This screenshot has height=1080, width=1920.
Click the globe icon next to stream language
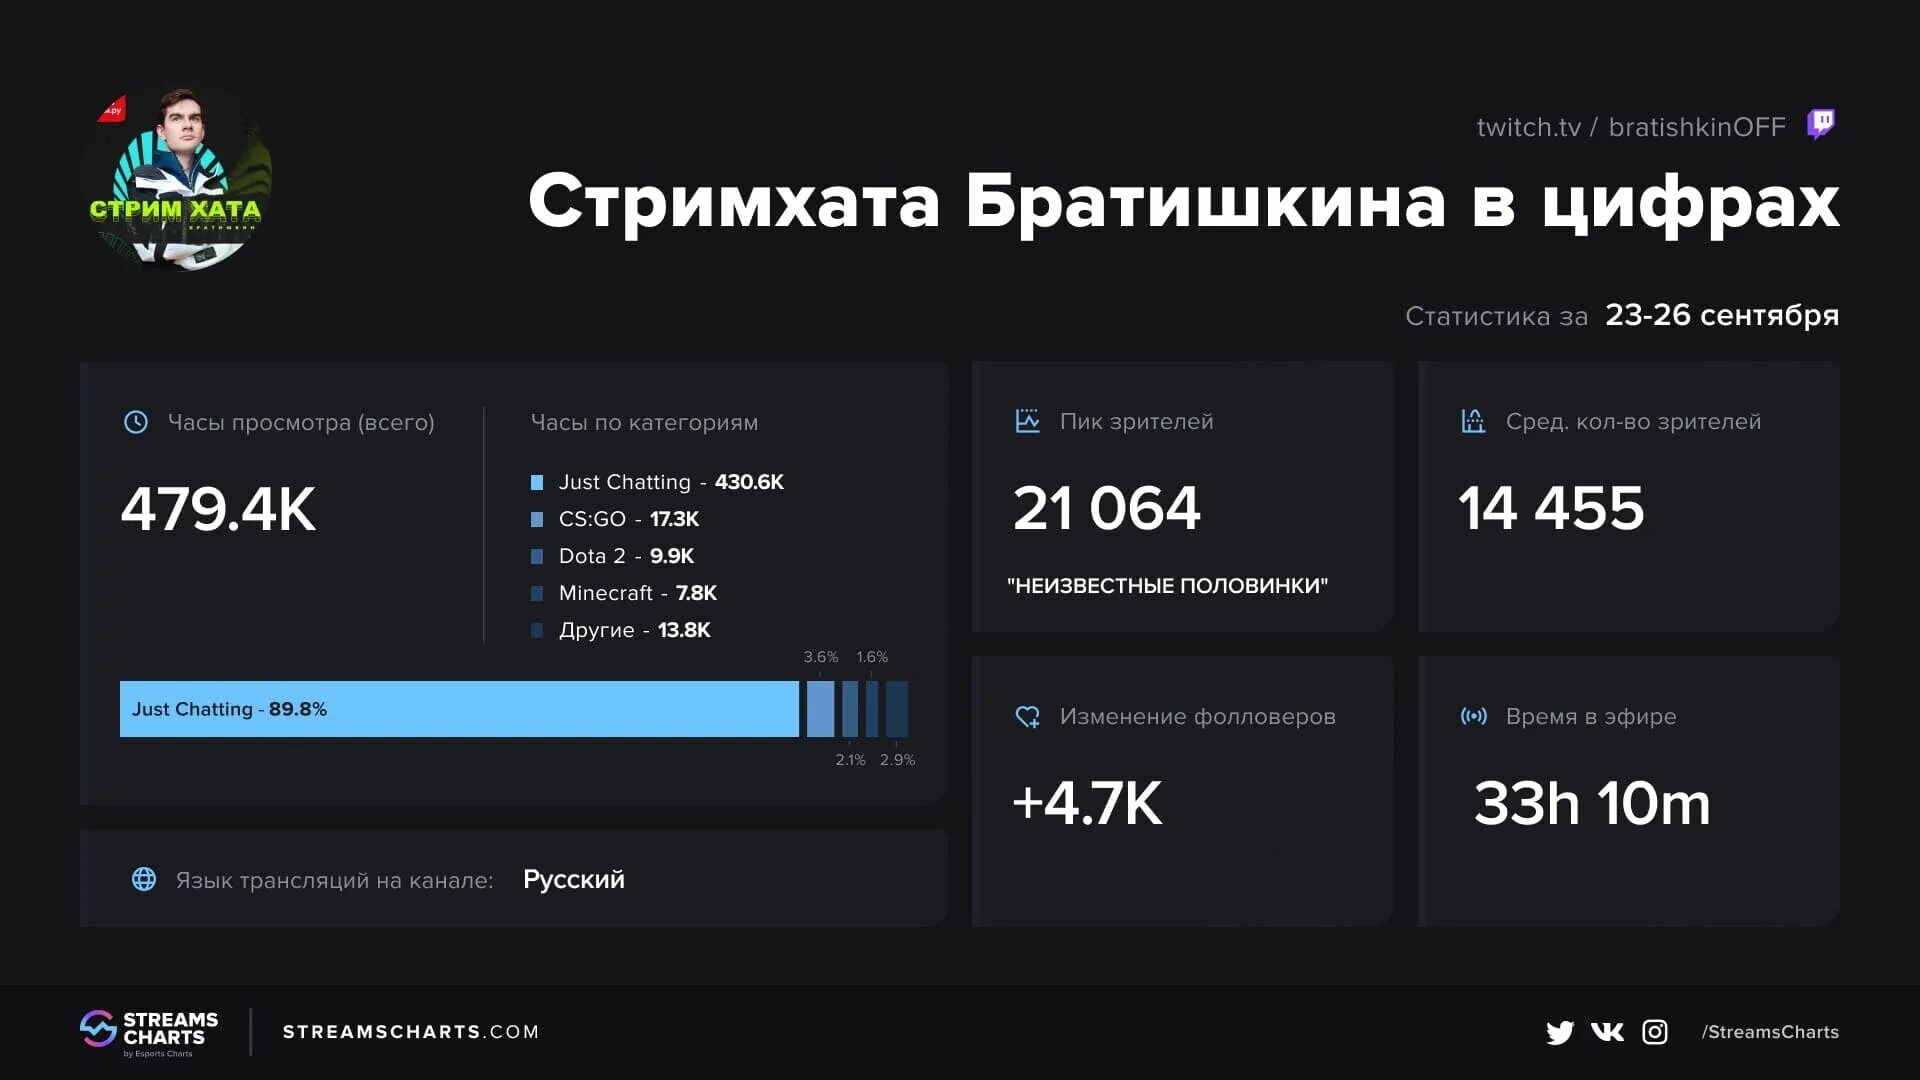(x=140, y=878)
